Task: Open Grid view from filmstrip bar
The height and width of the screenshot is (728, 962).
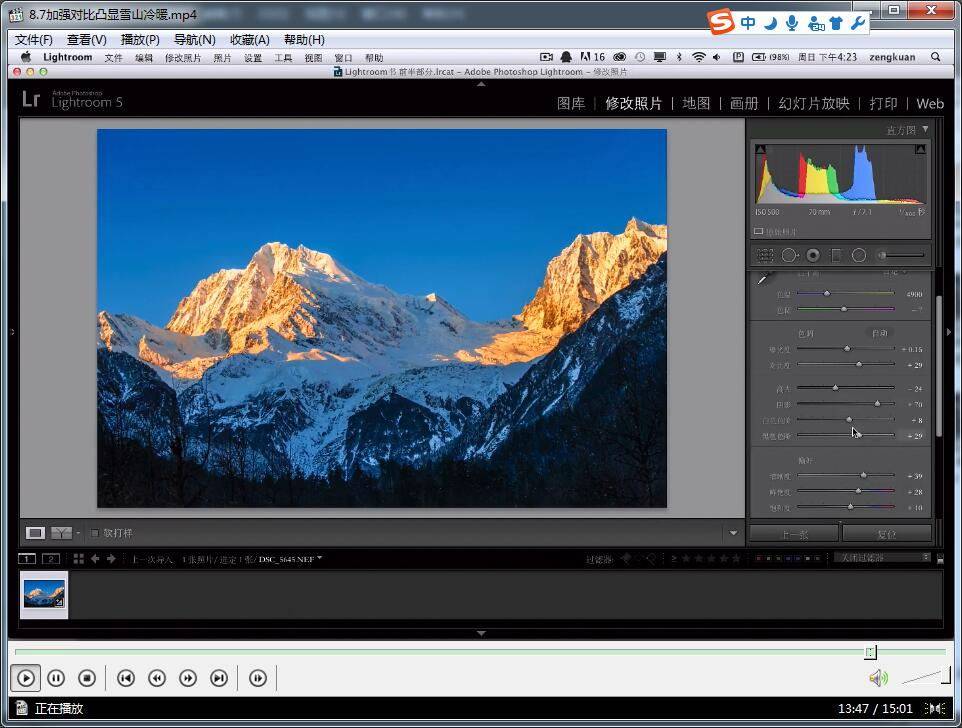Action: click(79, 559)
